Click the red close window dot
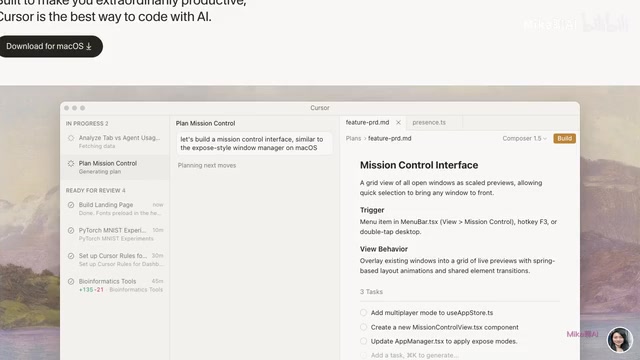Image resolution: width=640 pixels, height=360 pixels. click(67, 108)
